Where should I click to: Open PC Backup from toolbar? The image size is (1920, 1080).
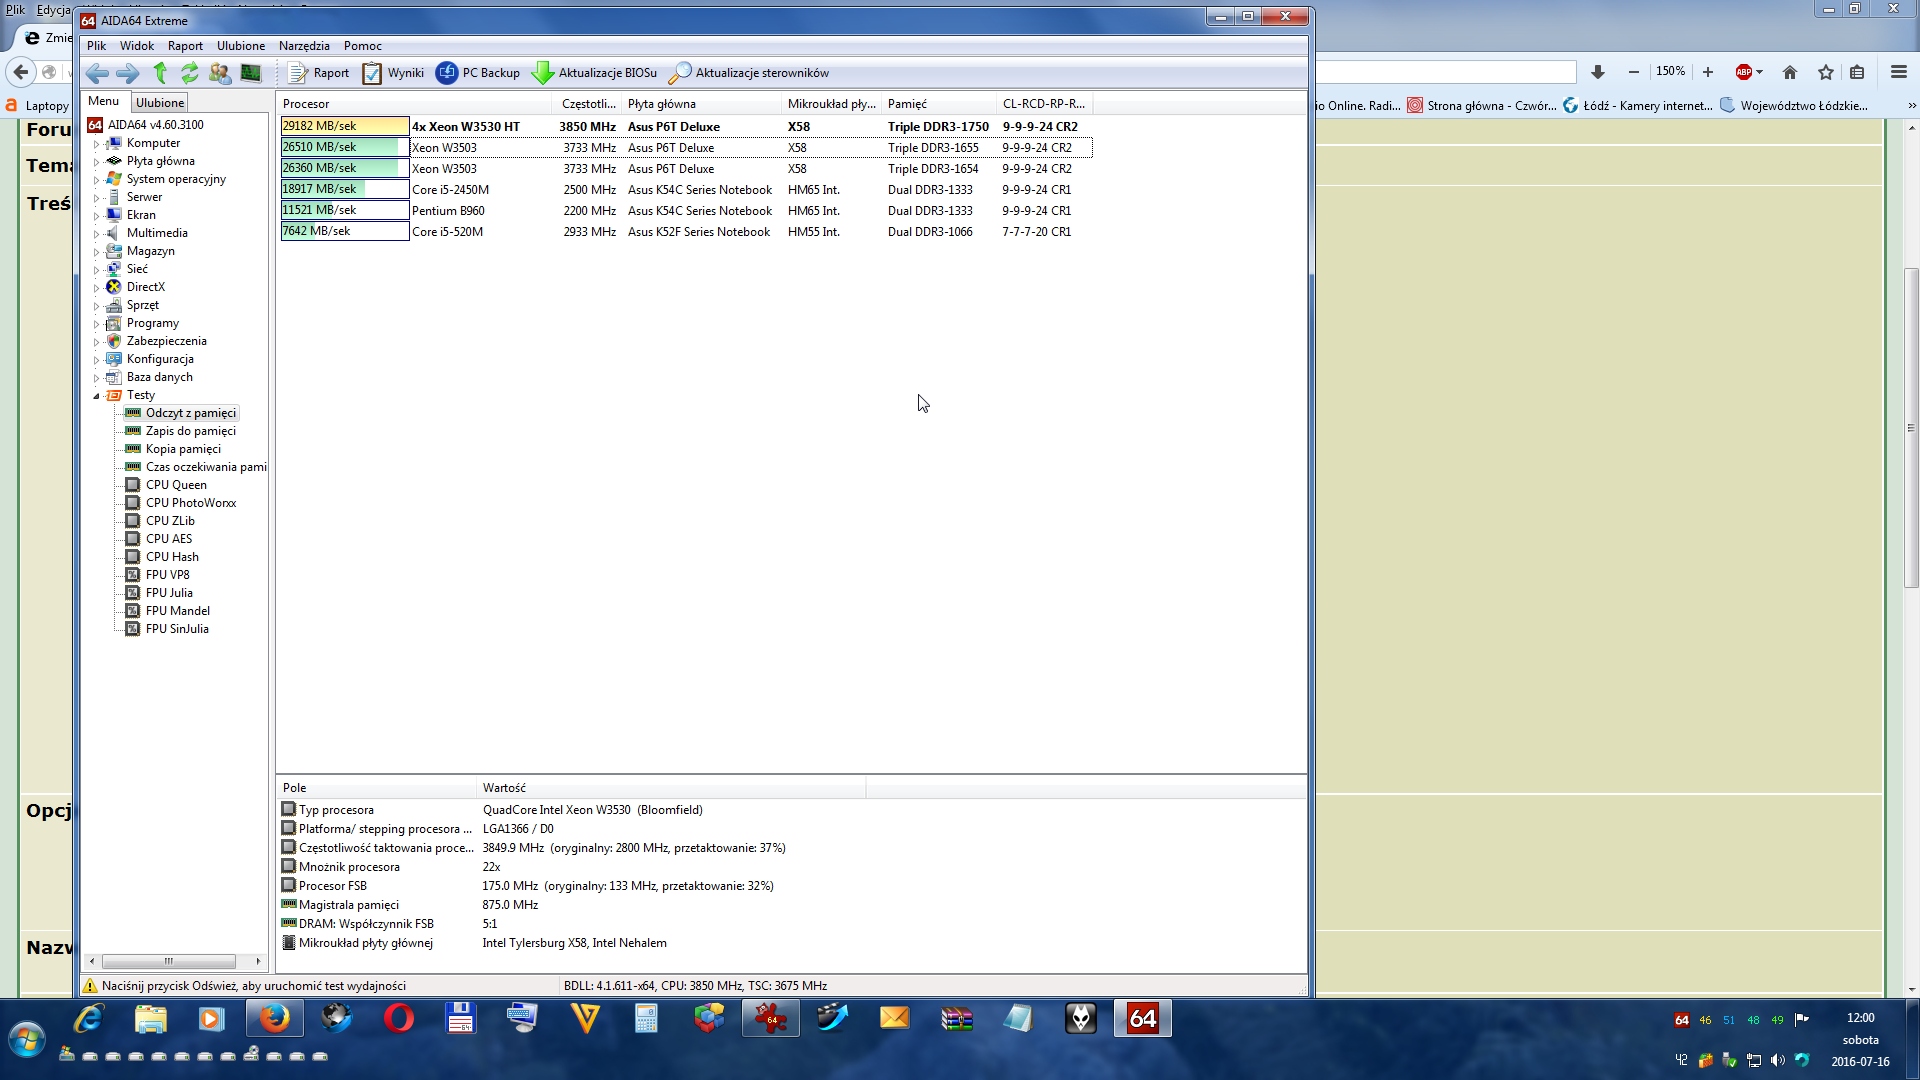pos(478,72)
